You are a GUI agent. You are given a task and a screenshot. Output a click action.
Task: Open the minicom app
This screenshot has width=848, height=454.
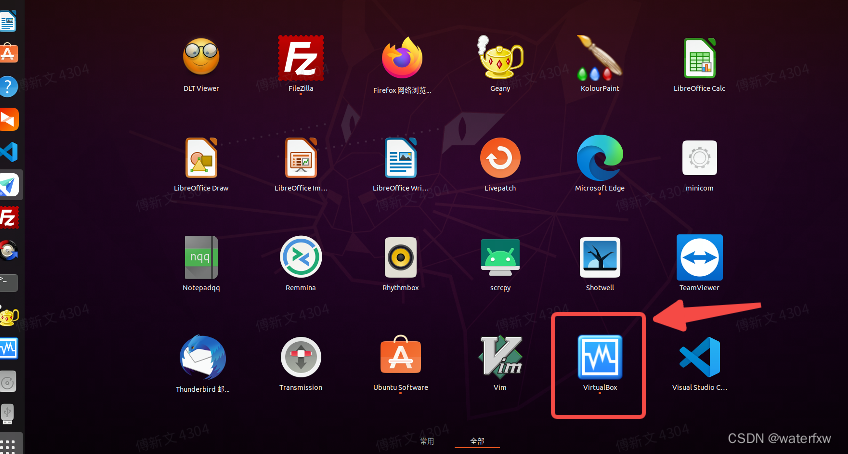click(699, 158)
